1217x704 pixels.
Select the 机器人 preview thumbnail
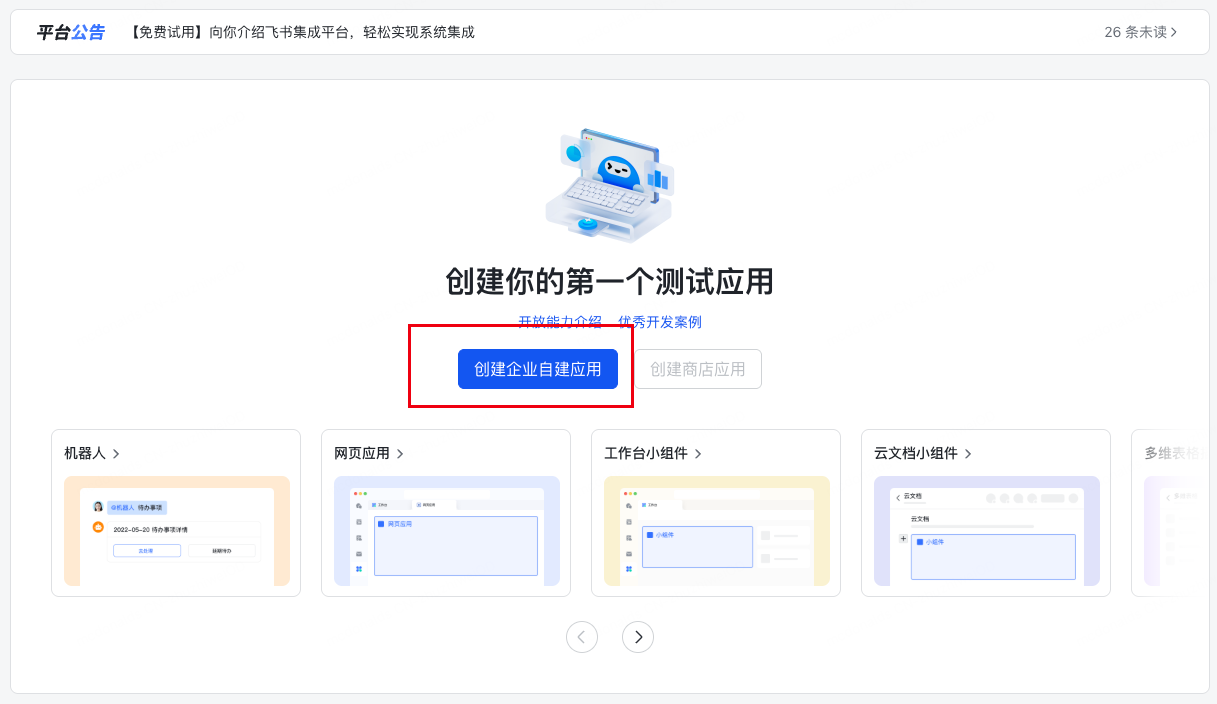pyautogui.click(x=177, y=531)
